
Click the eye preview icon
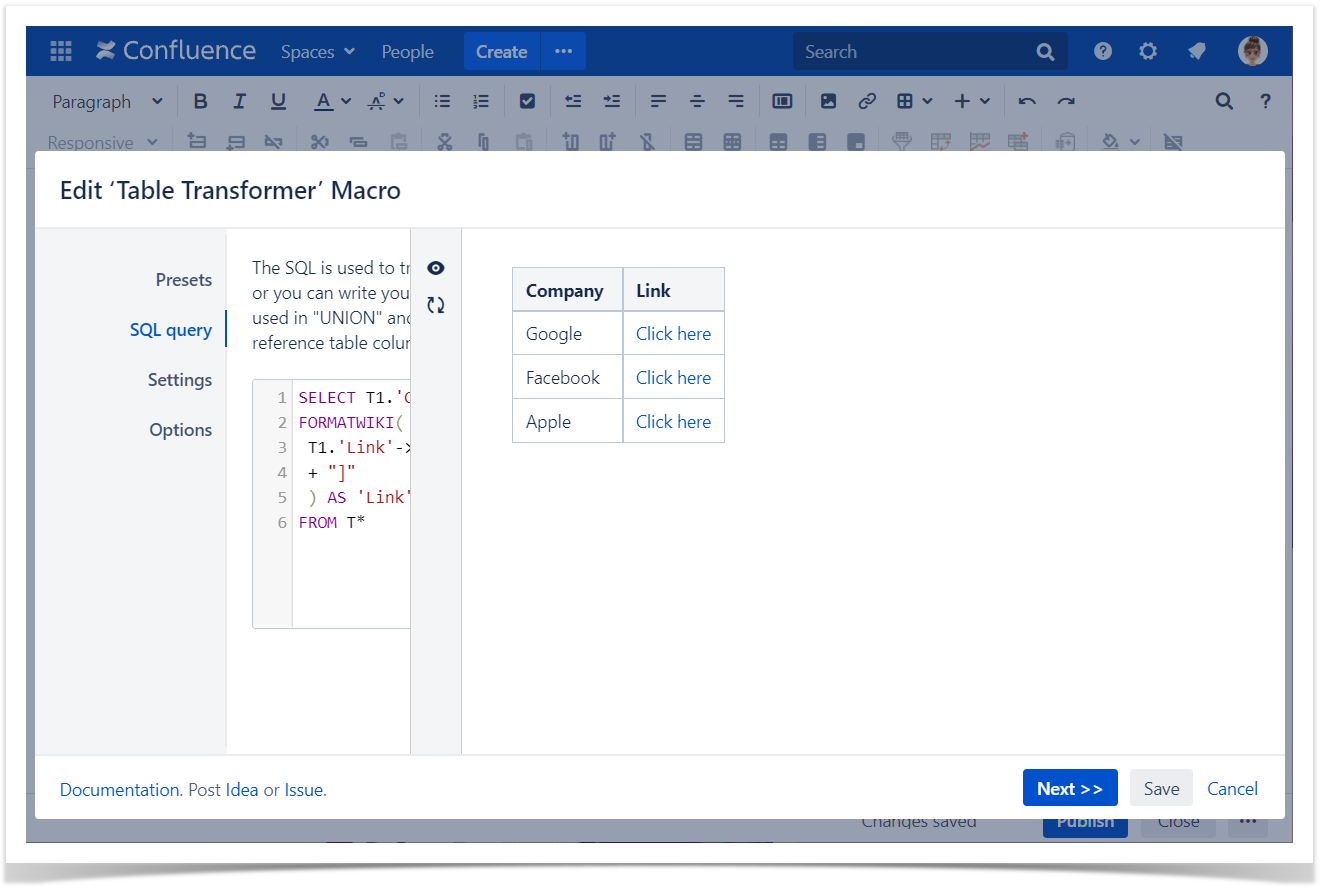coord(435,268)
